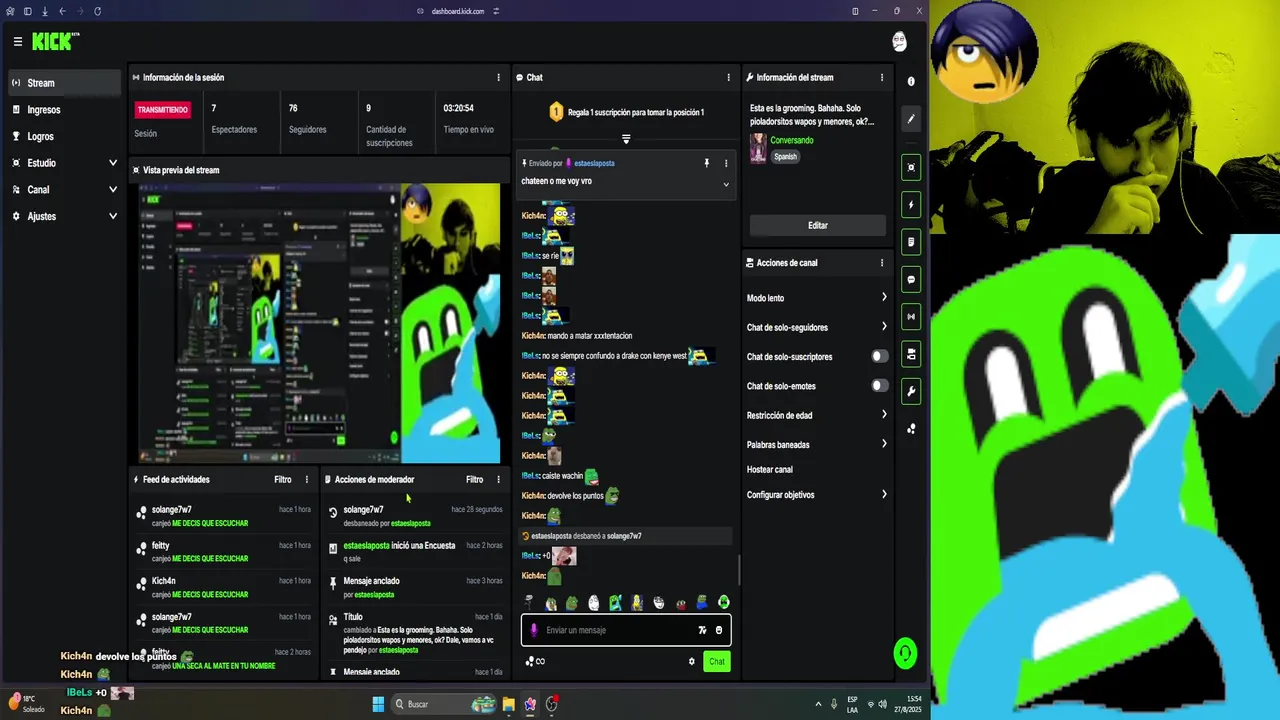Click the Mensaje anclado moderator action

pyautogui.click(x=371, y=581)
